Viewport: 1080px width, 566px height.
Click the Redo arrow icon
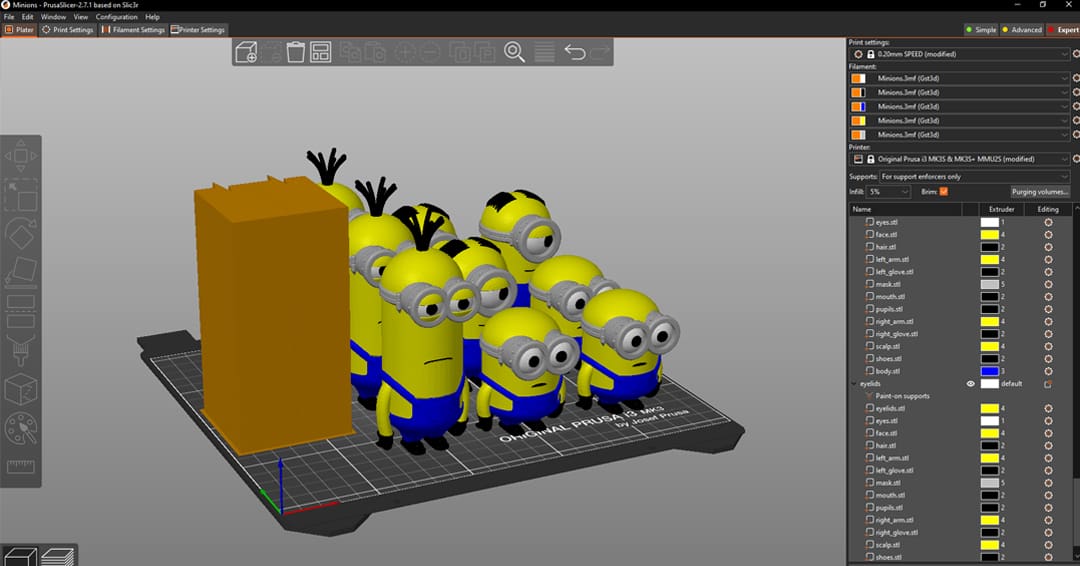tap(600, 52)
